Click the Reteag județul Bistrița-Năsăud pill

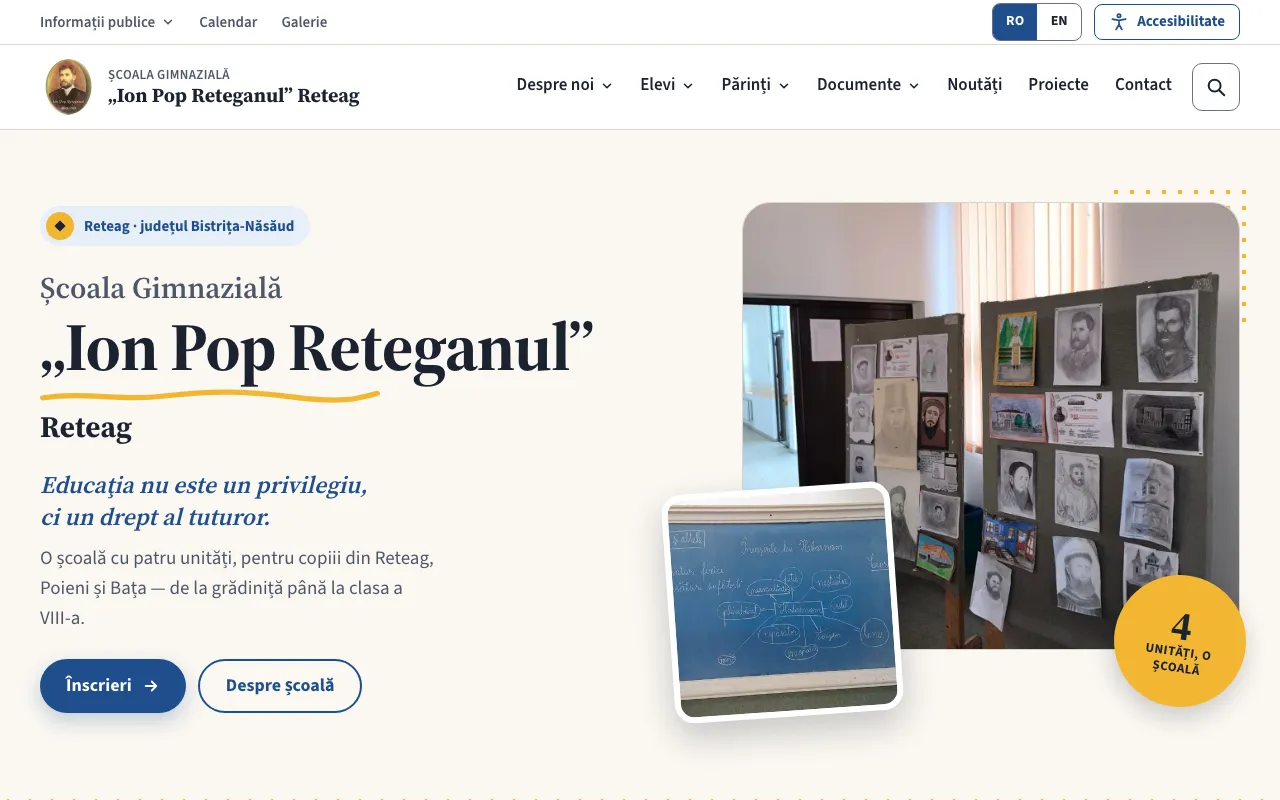pos(175,226)
